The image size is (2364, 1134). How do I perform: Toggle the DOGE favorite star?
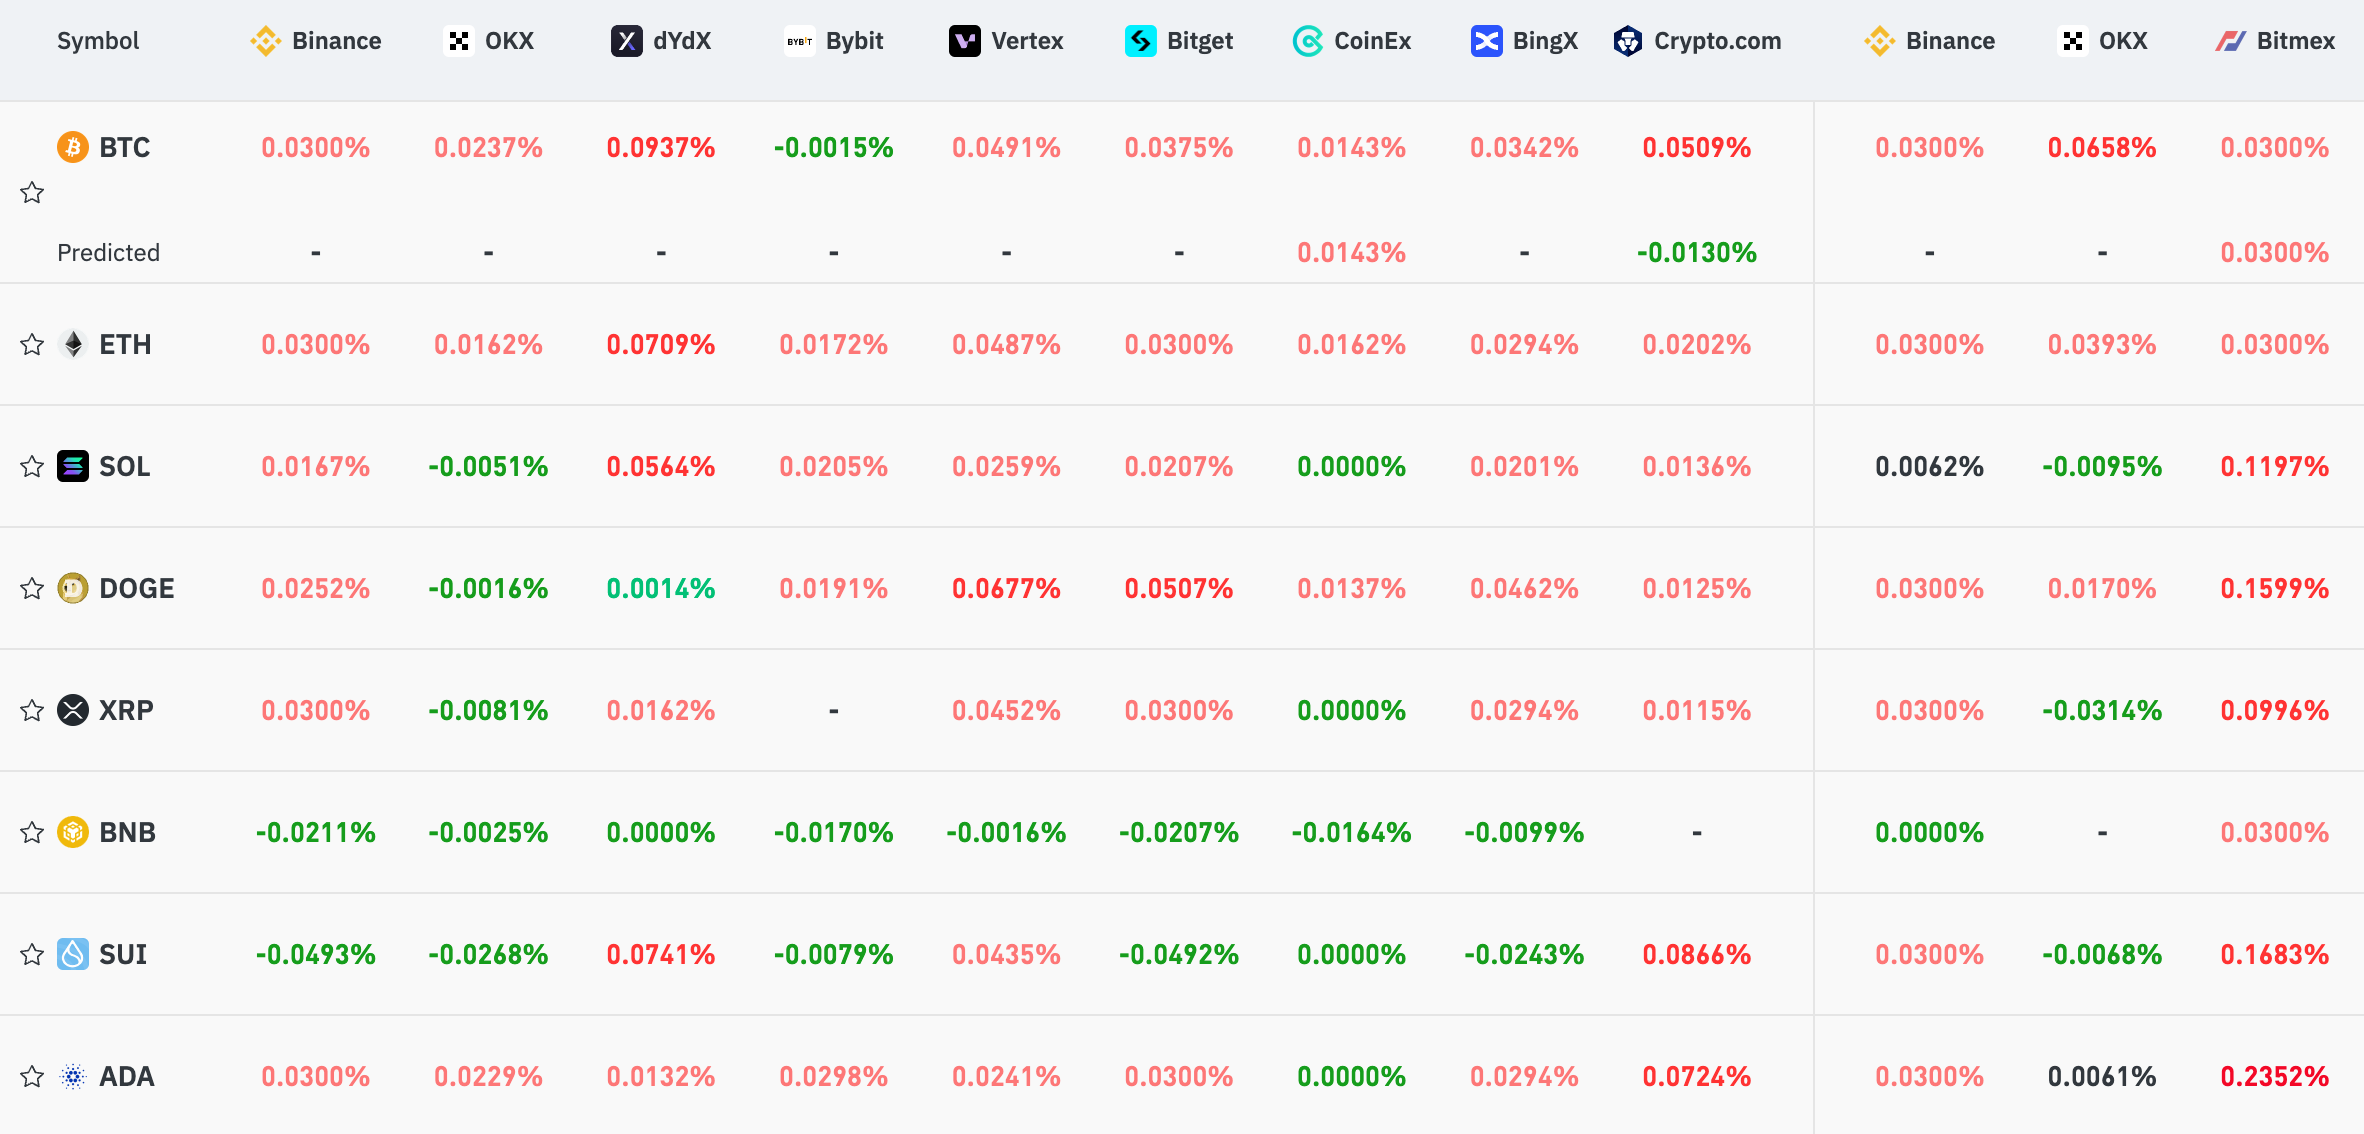coord(32,589)
